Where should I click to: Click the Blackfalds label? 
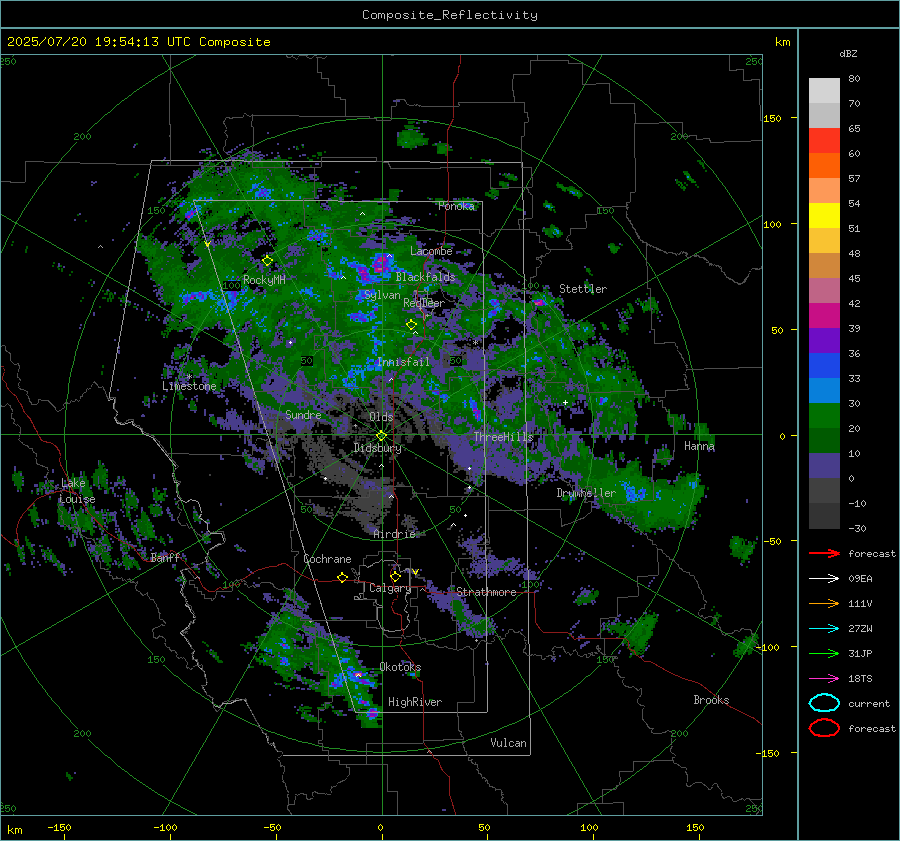point(425,277)
